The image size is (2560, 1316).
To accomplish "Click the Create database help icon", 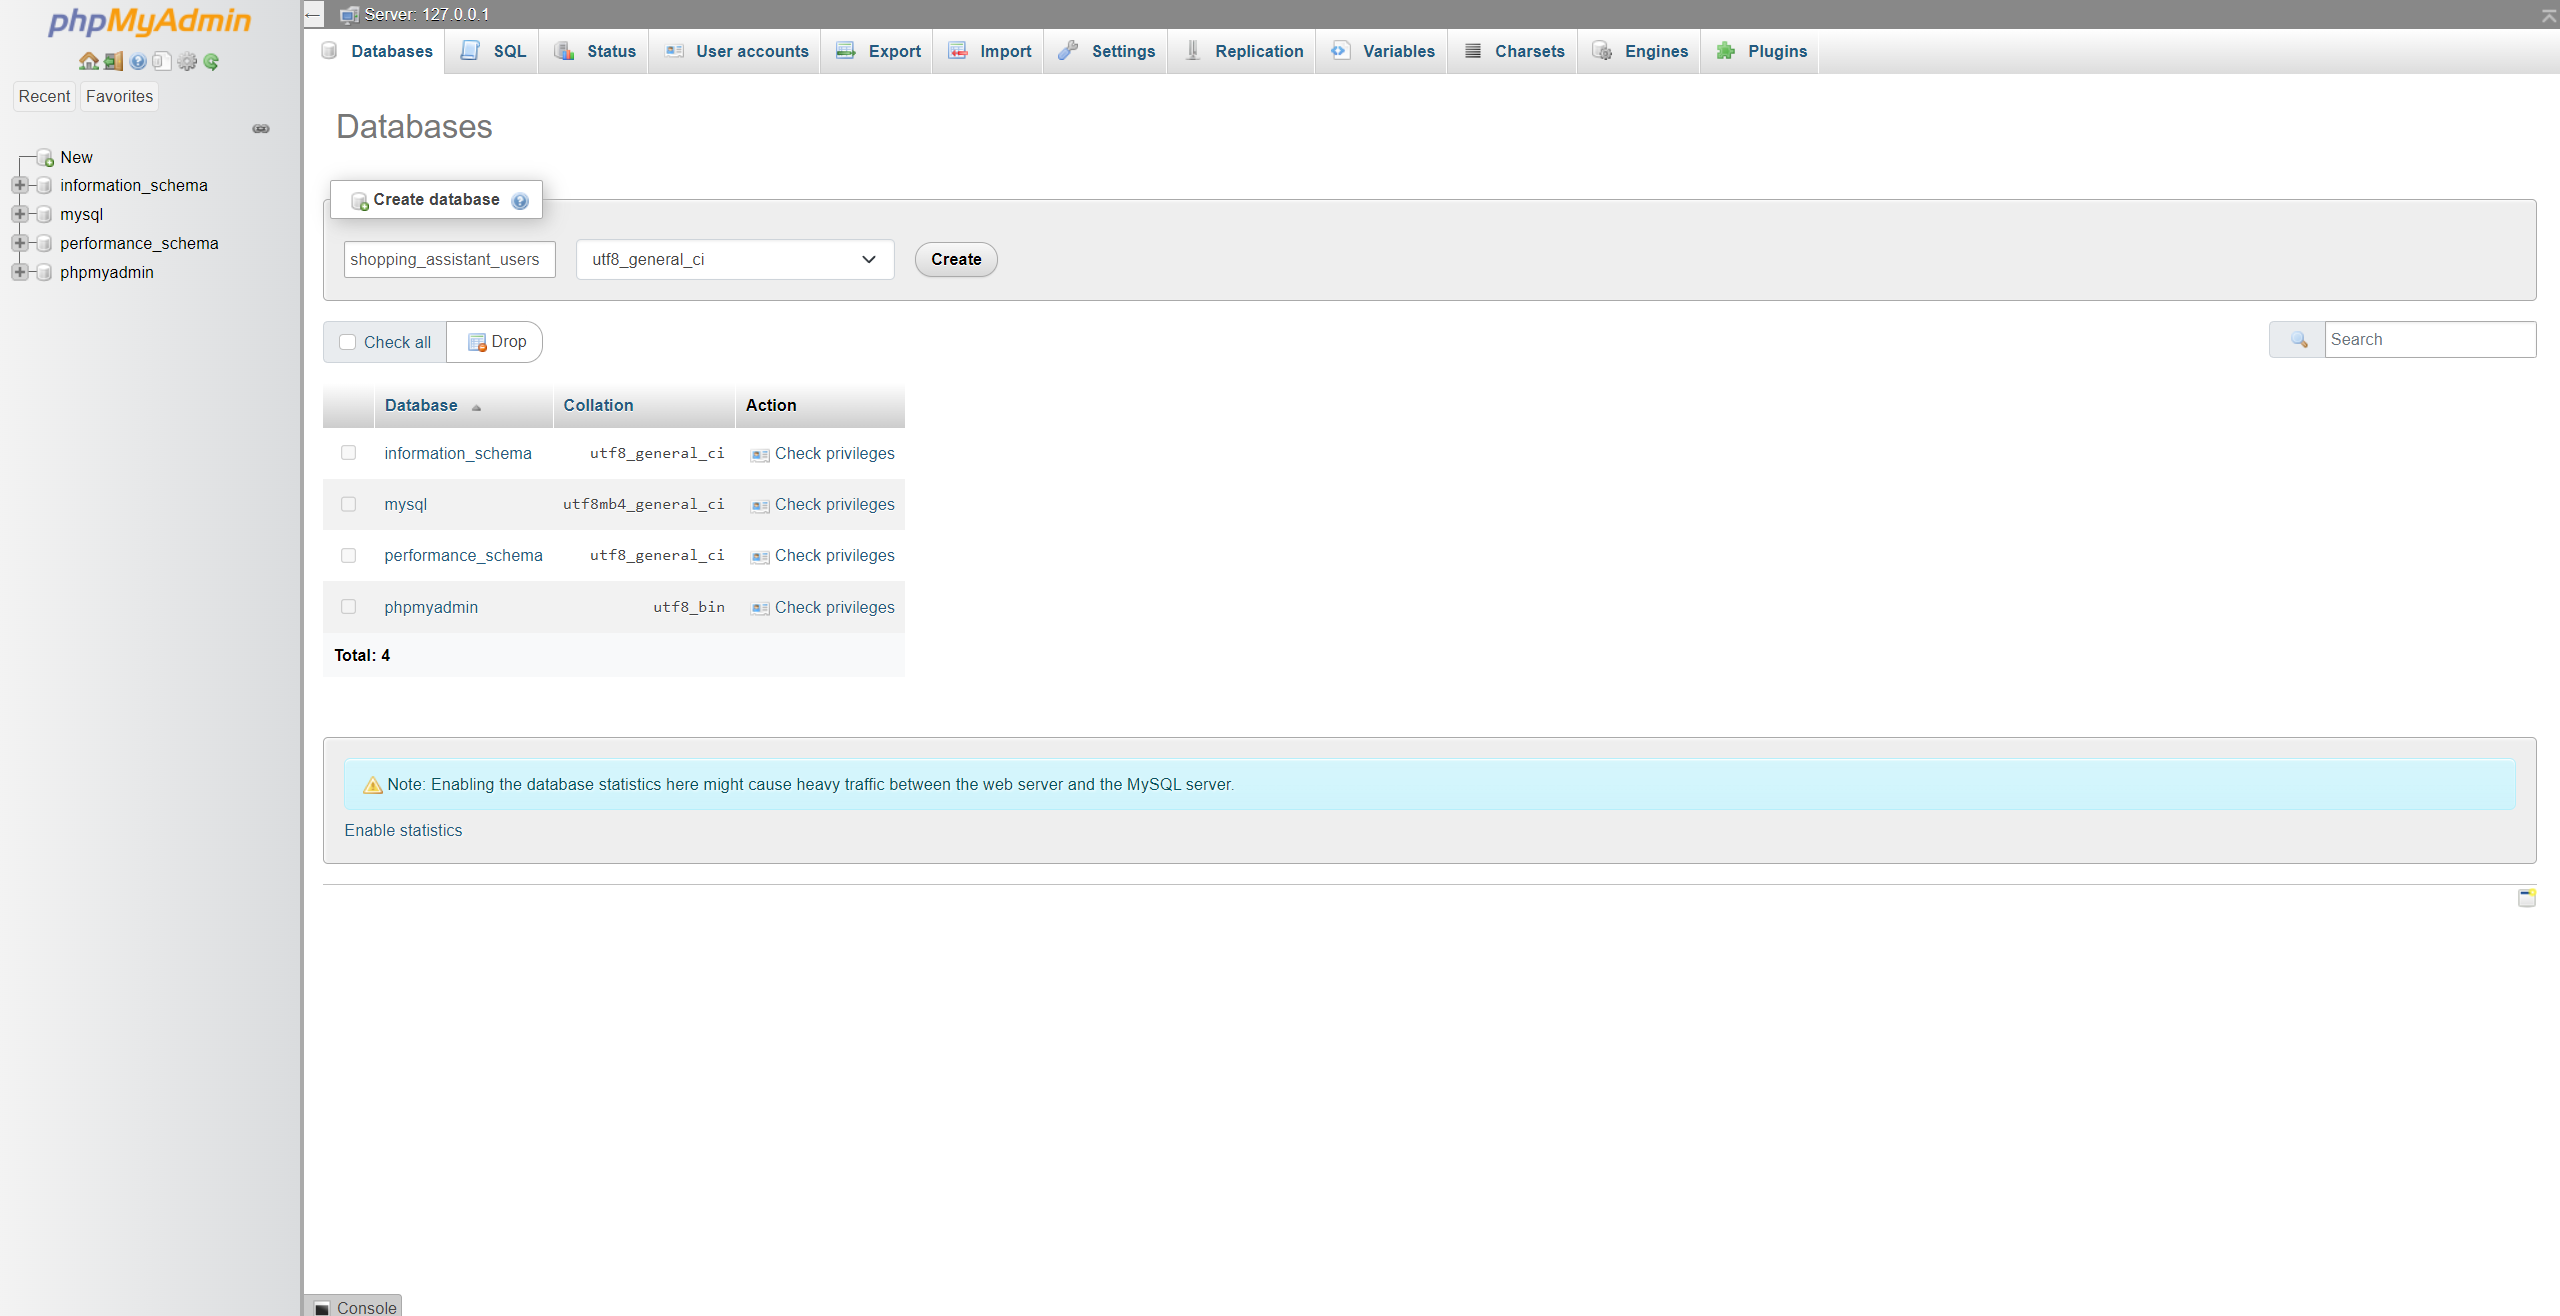I will 520,201.
